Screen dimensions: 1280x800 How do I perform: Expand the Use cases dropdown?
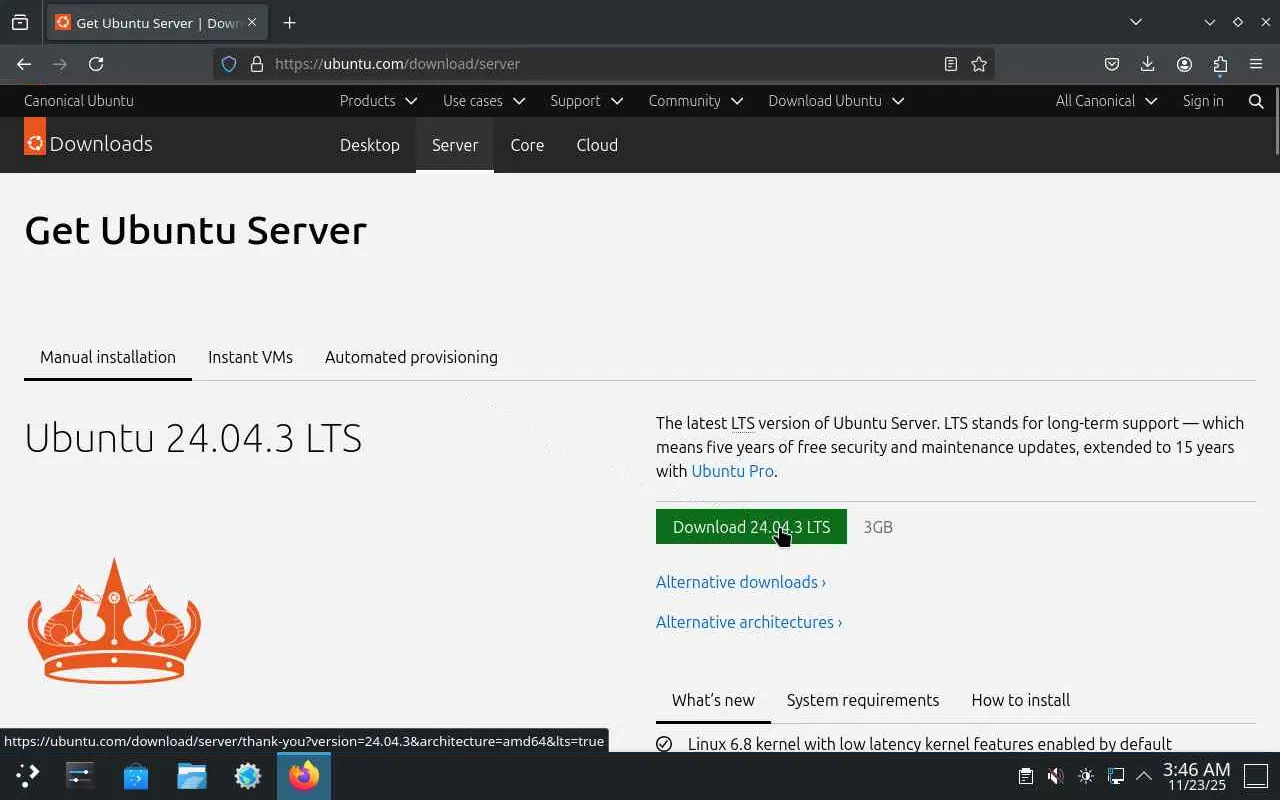484,101
